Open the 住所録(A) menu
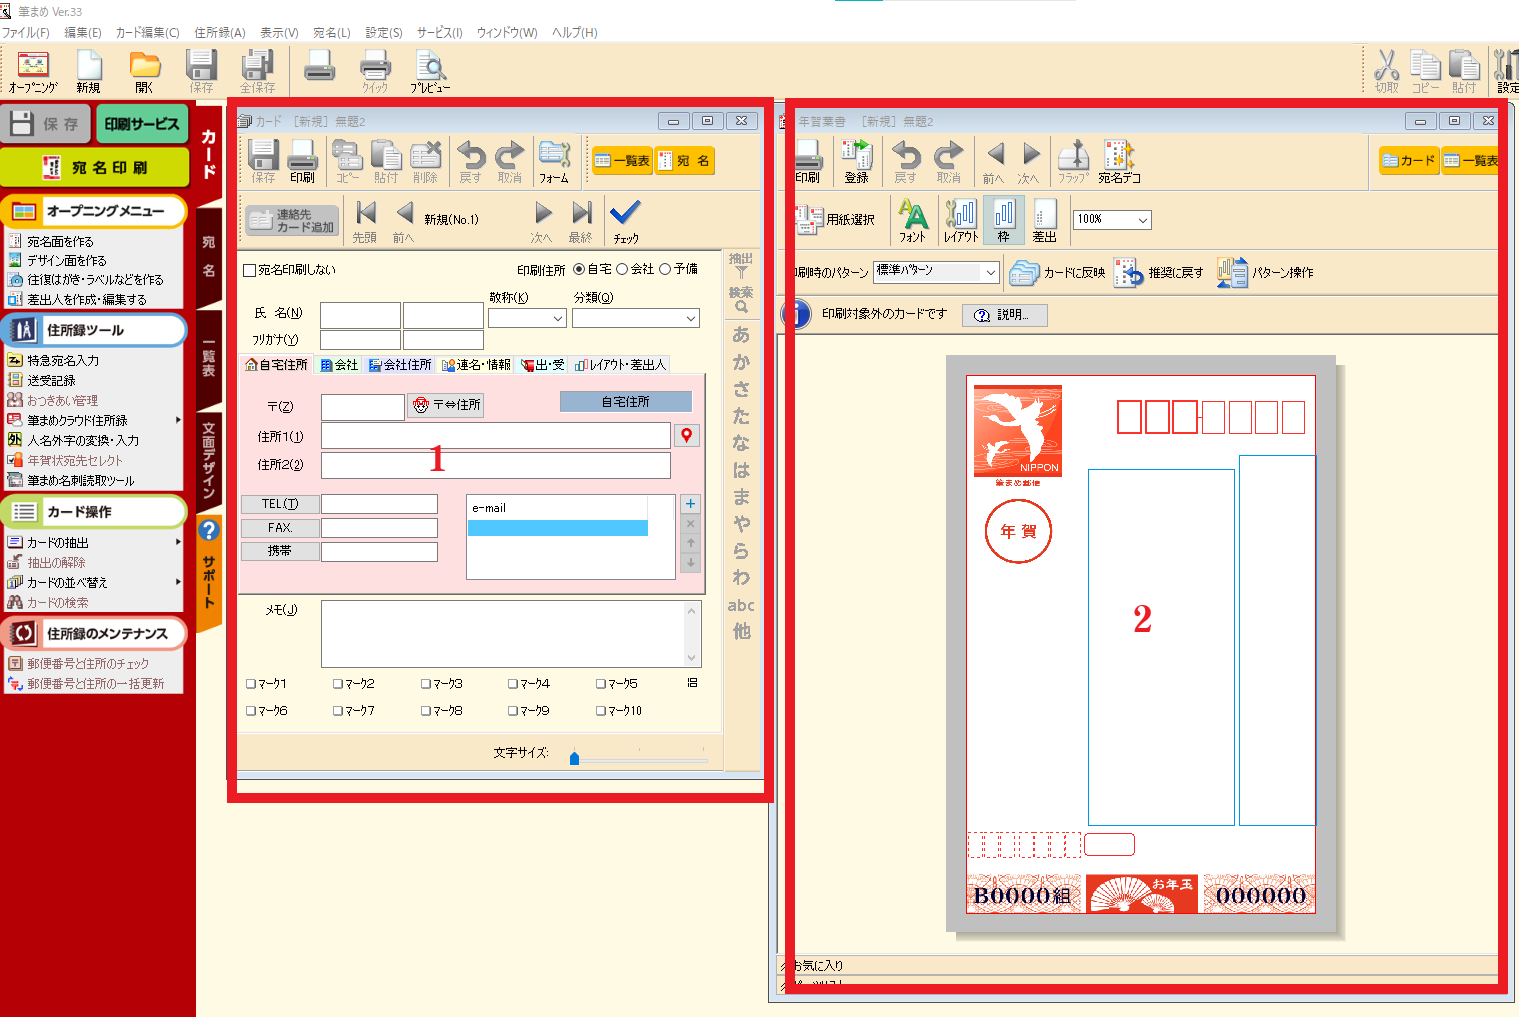 click(220, 33)
